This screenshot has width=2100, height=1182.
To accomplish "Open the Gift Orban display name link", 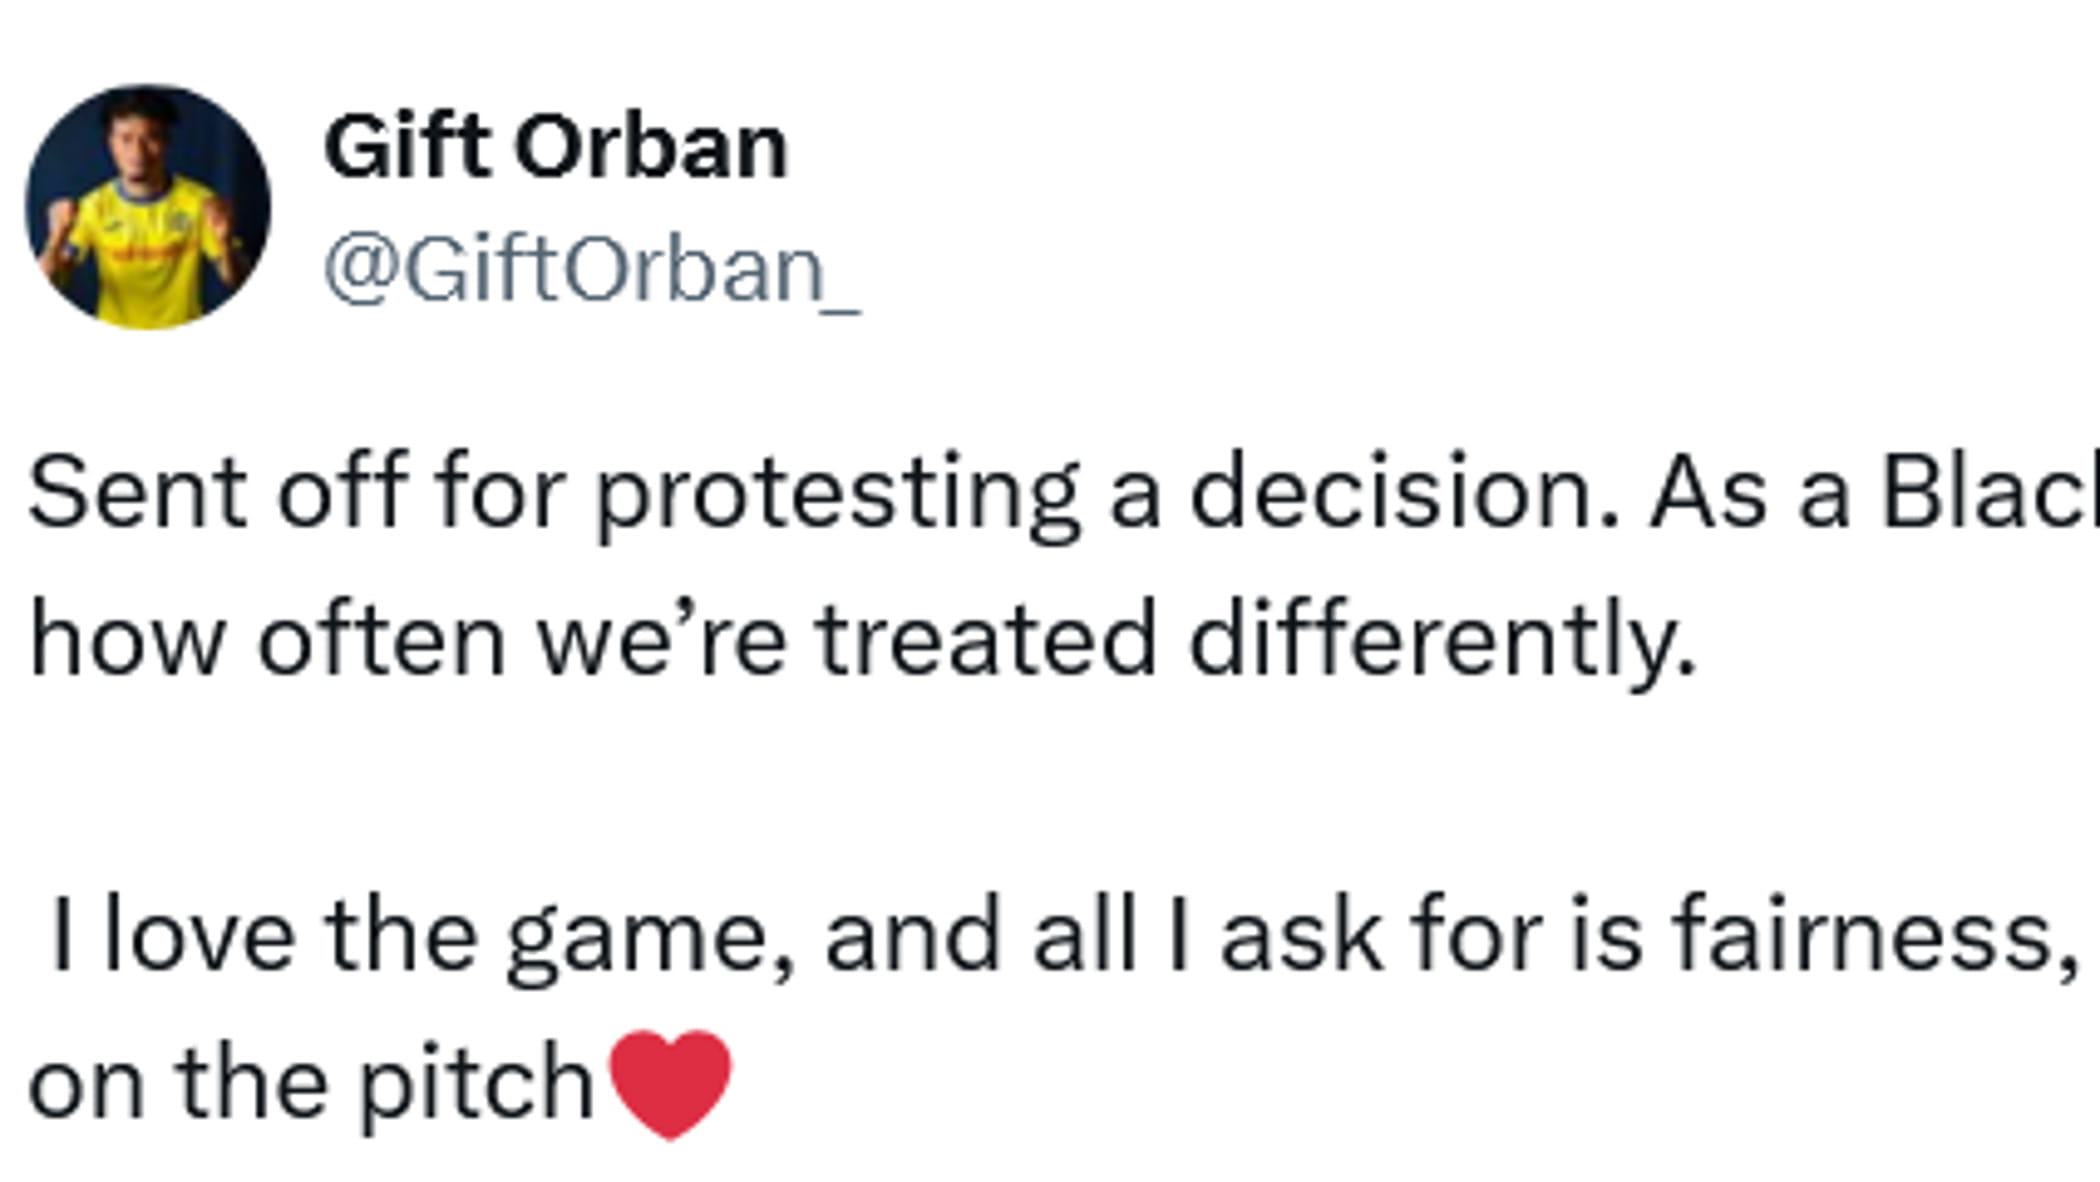I will point(556,147).
